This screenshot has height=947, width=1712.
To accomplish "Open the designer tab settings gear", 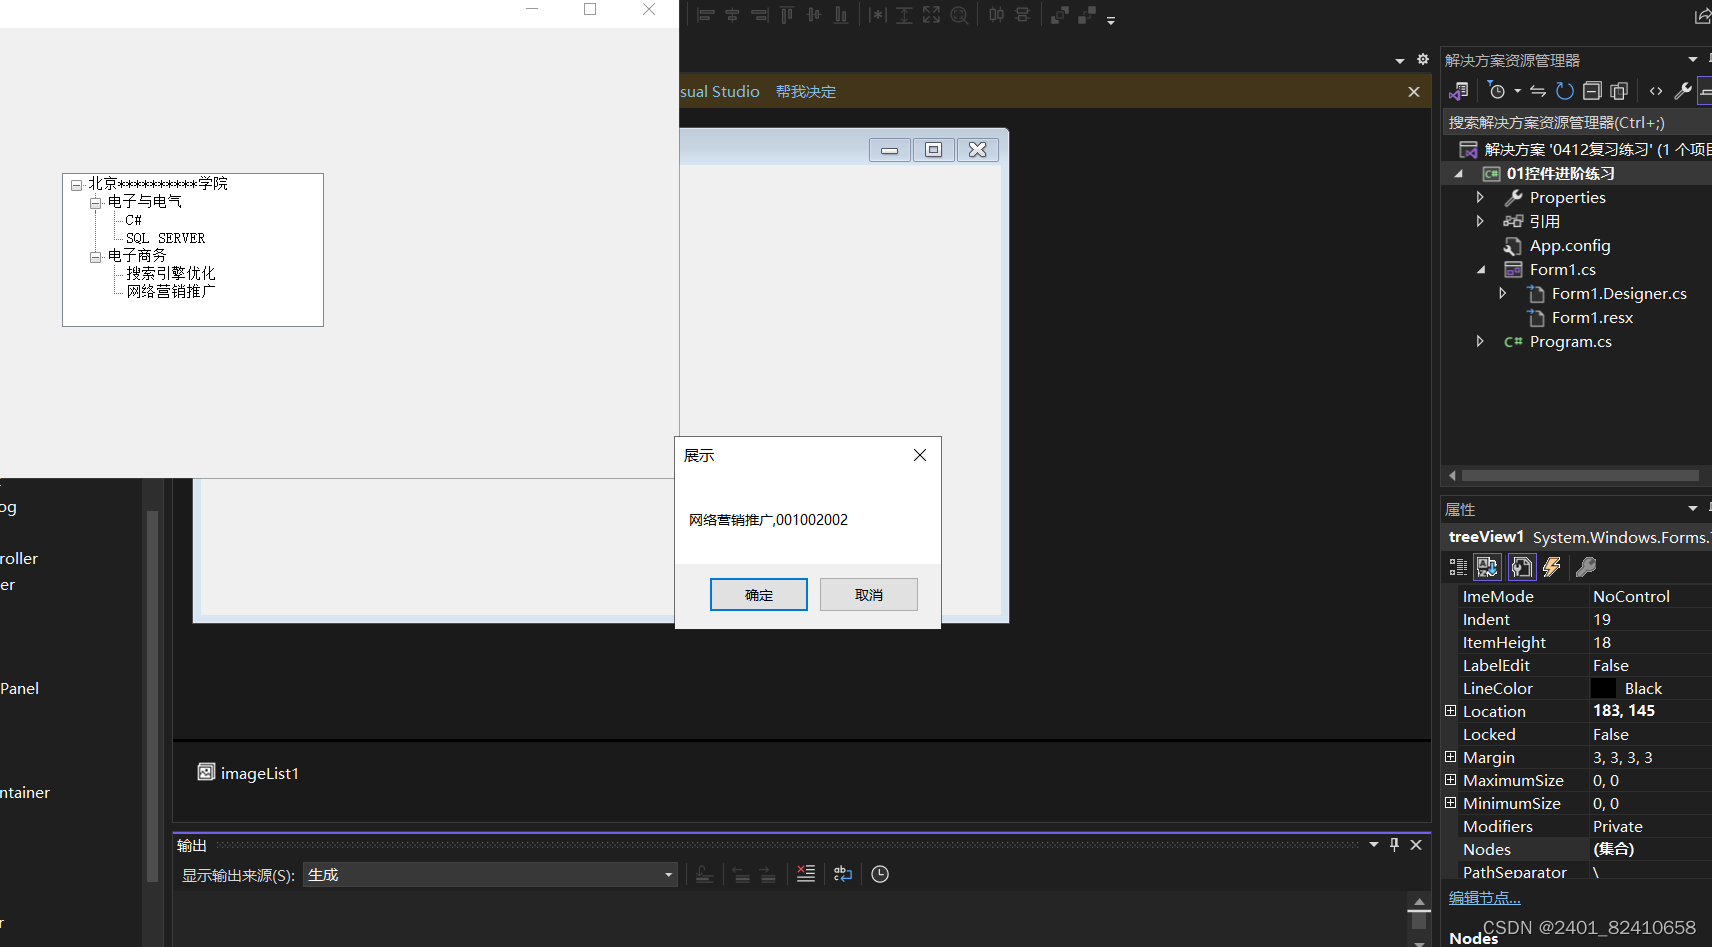I will [x=1423, y=60].
